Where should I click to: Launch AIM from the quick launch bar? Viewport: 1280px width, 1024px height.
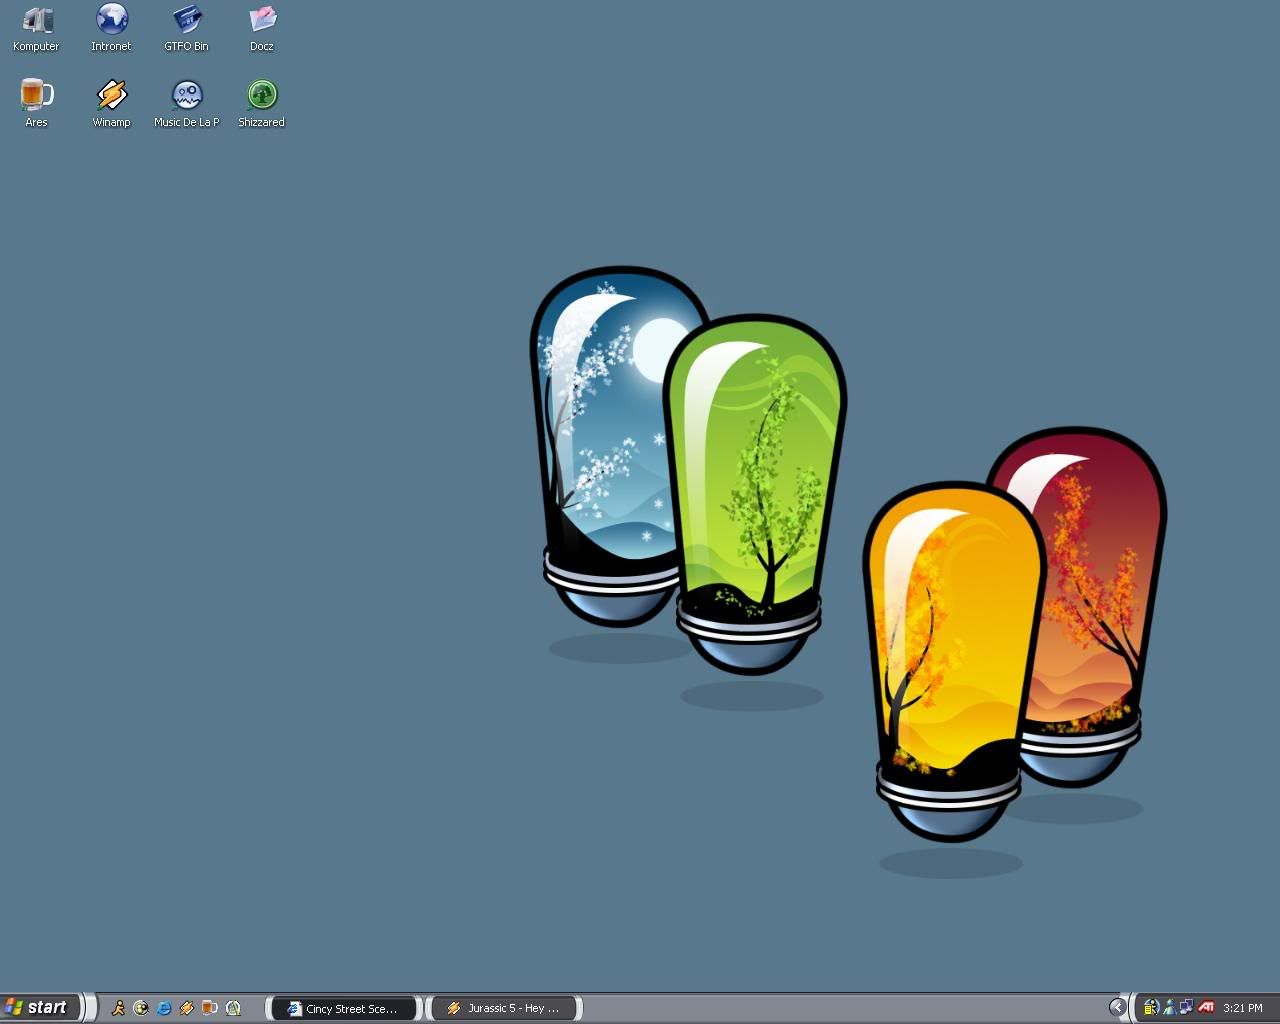click(x=118, y=1008)
